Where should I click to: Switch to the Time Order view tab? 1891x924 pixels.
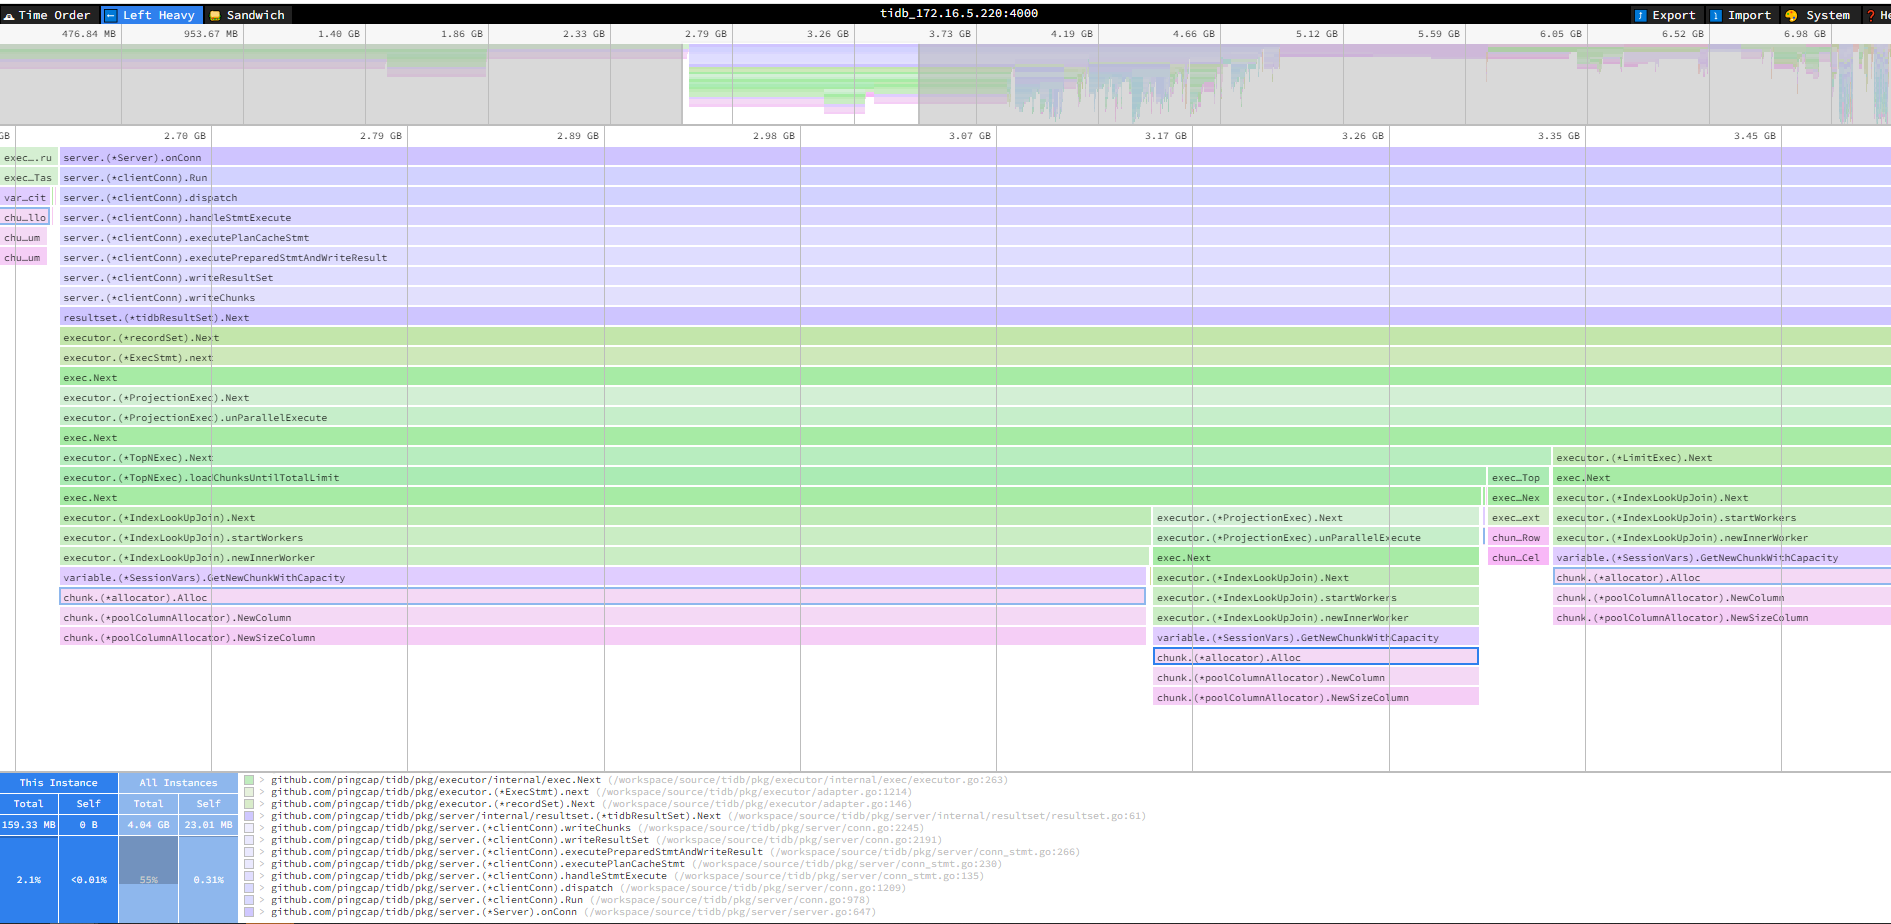[48, 15]
